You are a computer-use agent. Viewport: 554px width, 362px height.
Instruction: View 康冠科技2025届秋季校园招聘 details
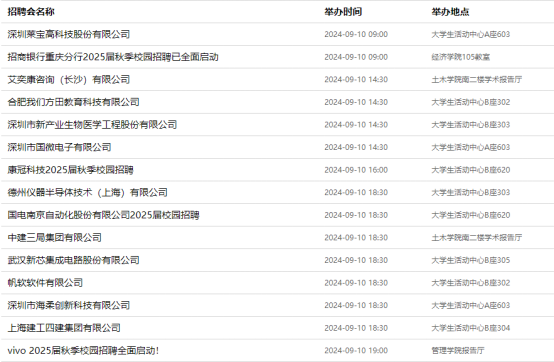(70, 170)
